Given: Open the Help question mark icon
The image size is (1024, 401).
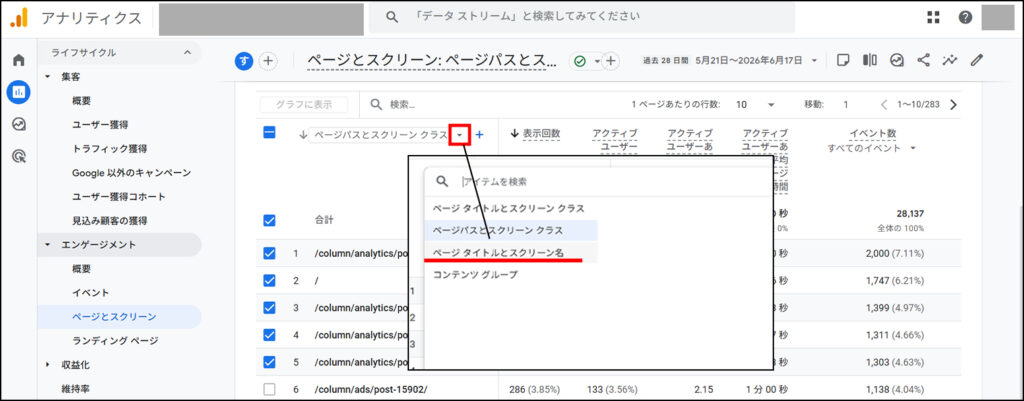Looking at the screenshot, I should click(x=965, y=18).
